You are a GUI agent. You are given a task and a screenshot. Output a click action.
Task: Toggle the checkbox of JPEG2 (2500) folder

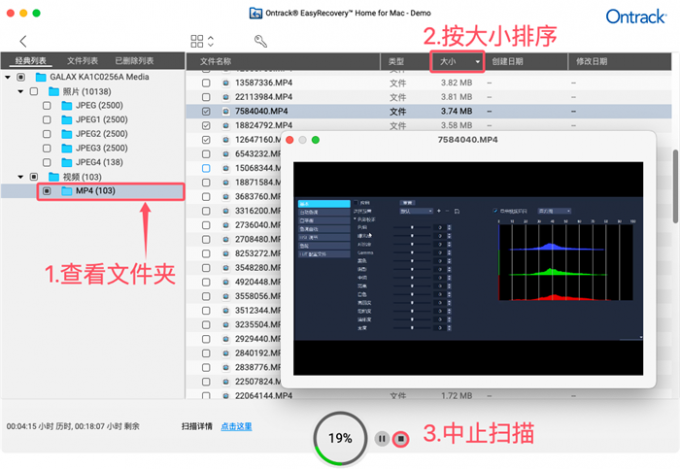pos(47,134)
